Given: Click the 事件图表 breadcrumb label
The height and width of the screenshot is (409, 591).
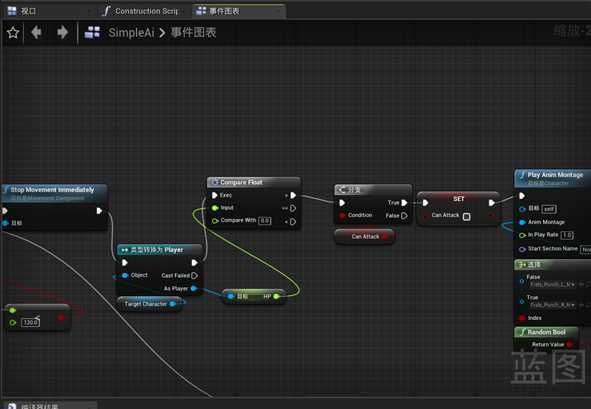Looking at the screenshot, I should point(193,33).
